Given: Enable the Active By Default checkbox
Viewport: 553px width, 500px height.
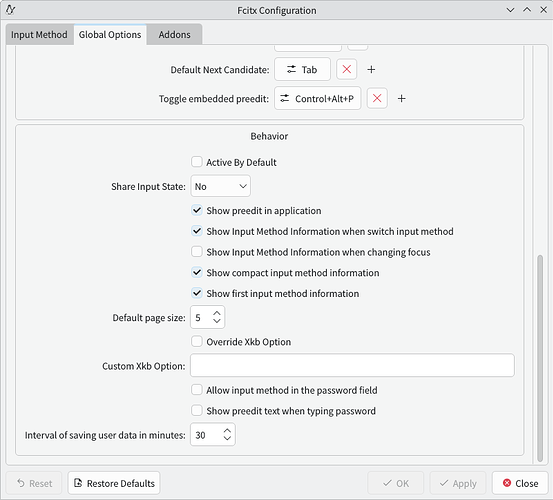Looking at the screenshot, I should click(x=196, y=162).
